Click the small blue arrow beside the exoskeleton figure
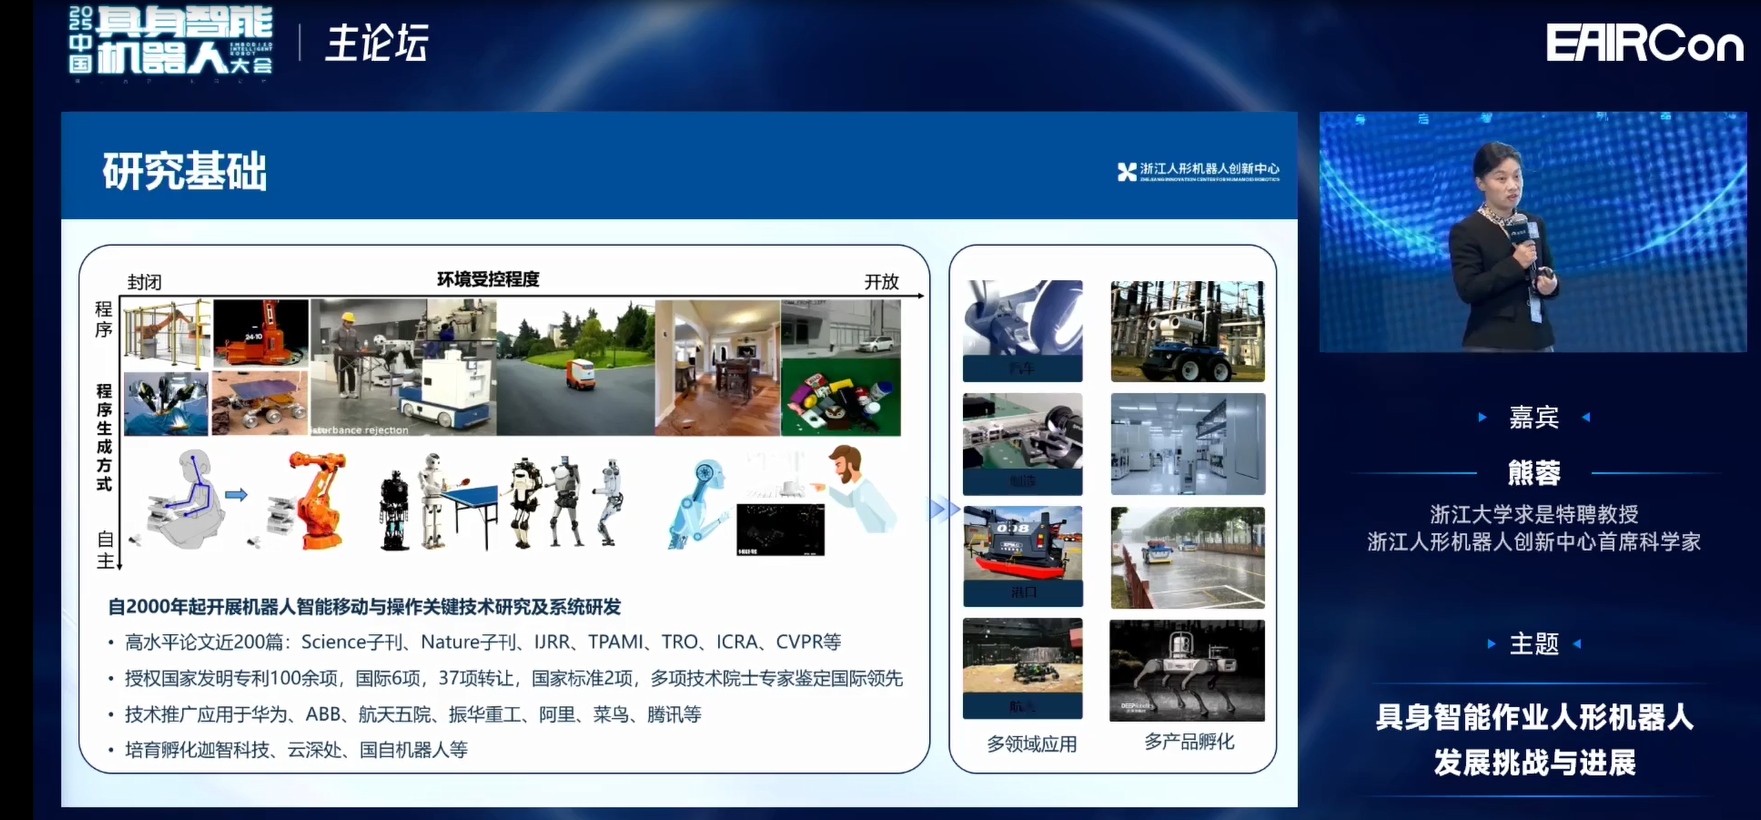The width and height of the screenshot is (1761, 820). point(236,495)
